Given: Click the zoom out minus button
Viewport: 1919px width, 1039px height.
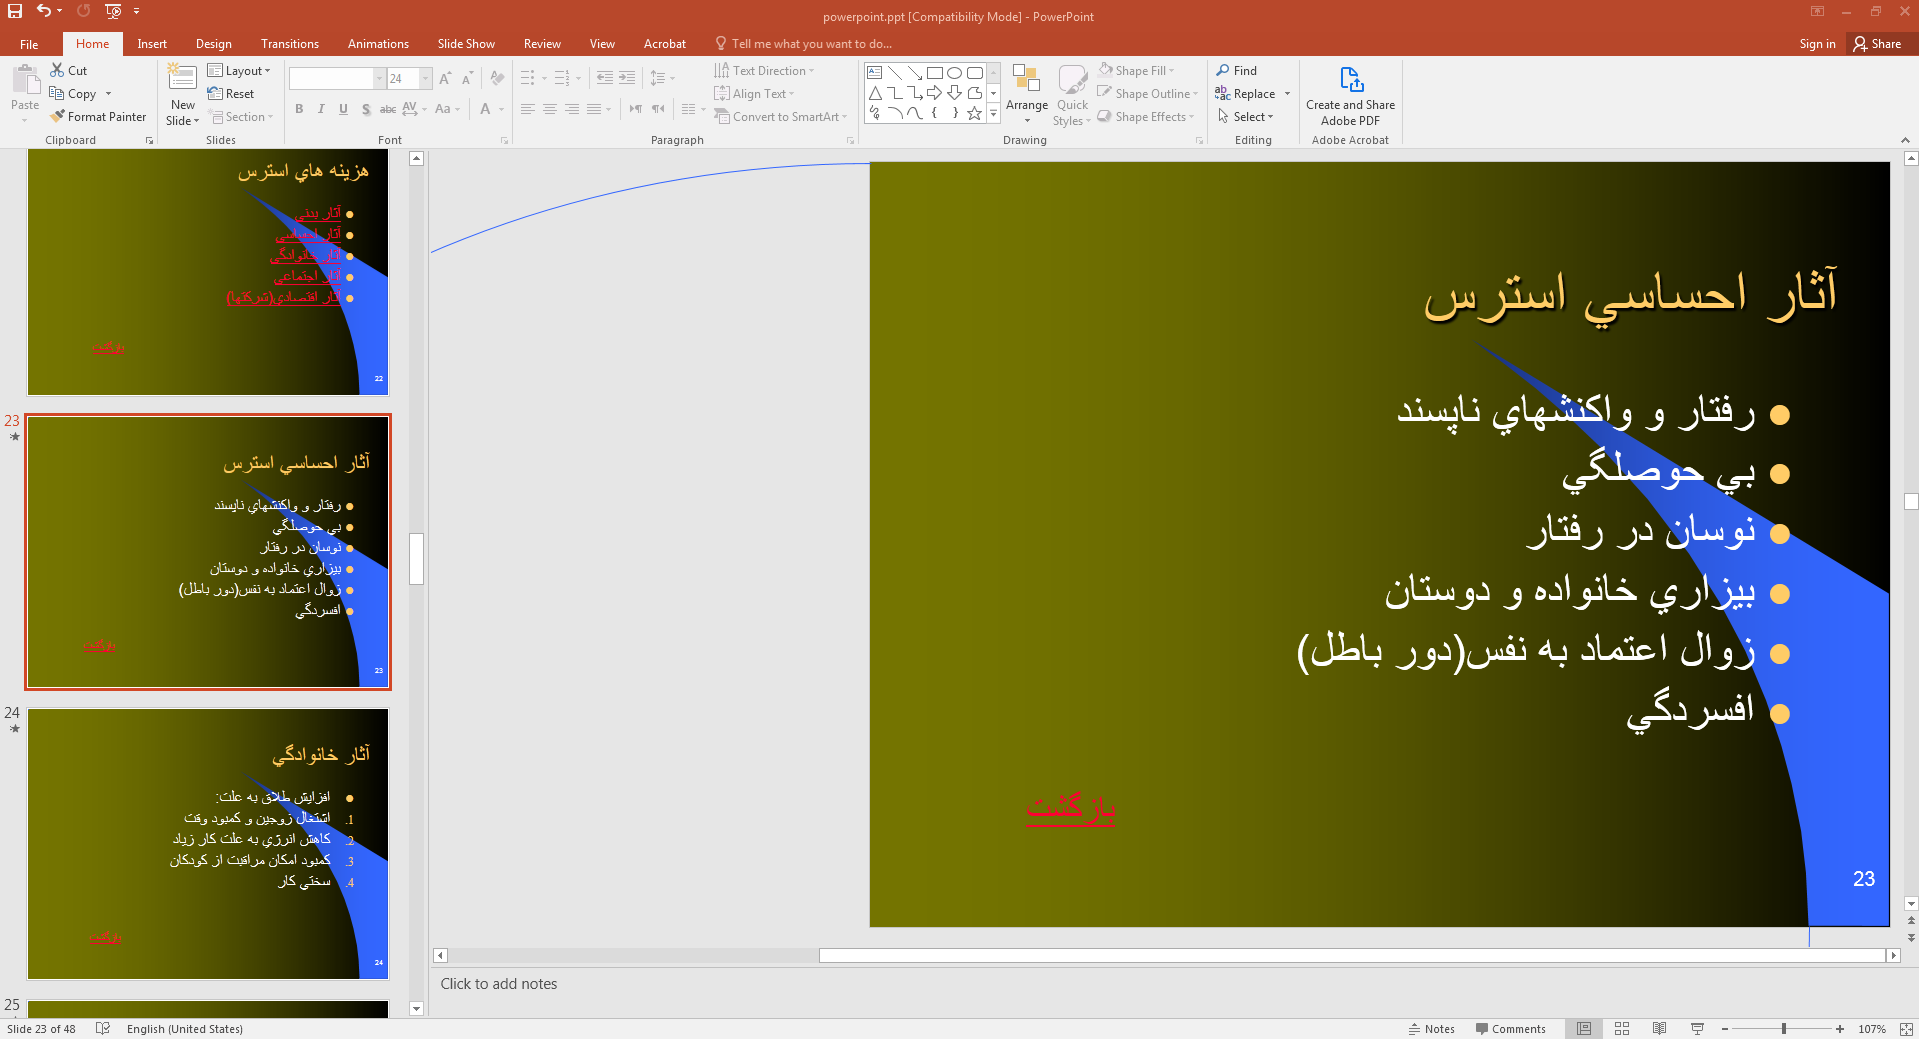Looking at the screenshot, I should 1725,1028.
